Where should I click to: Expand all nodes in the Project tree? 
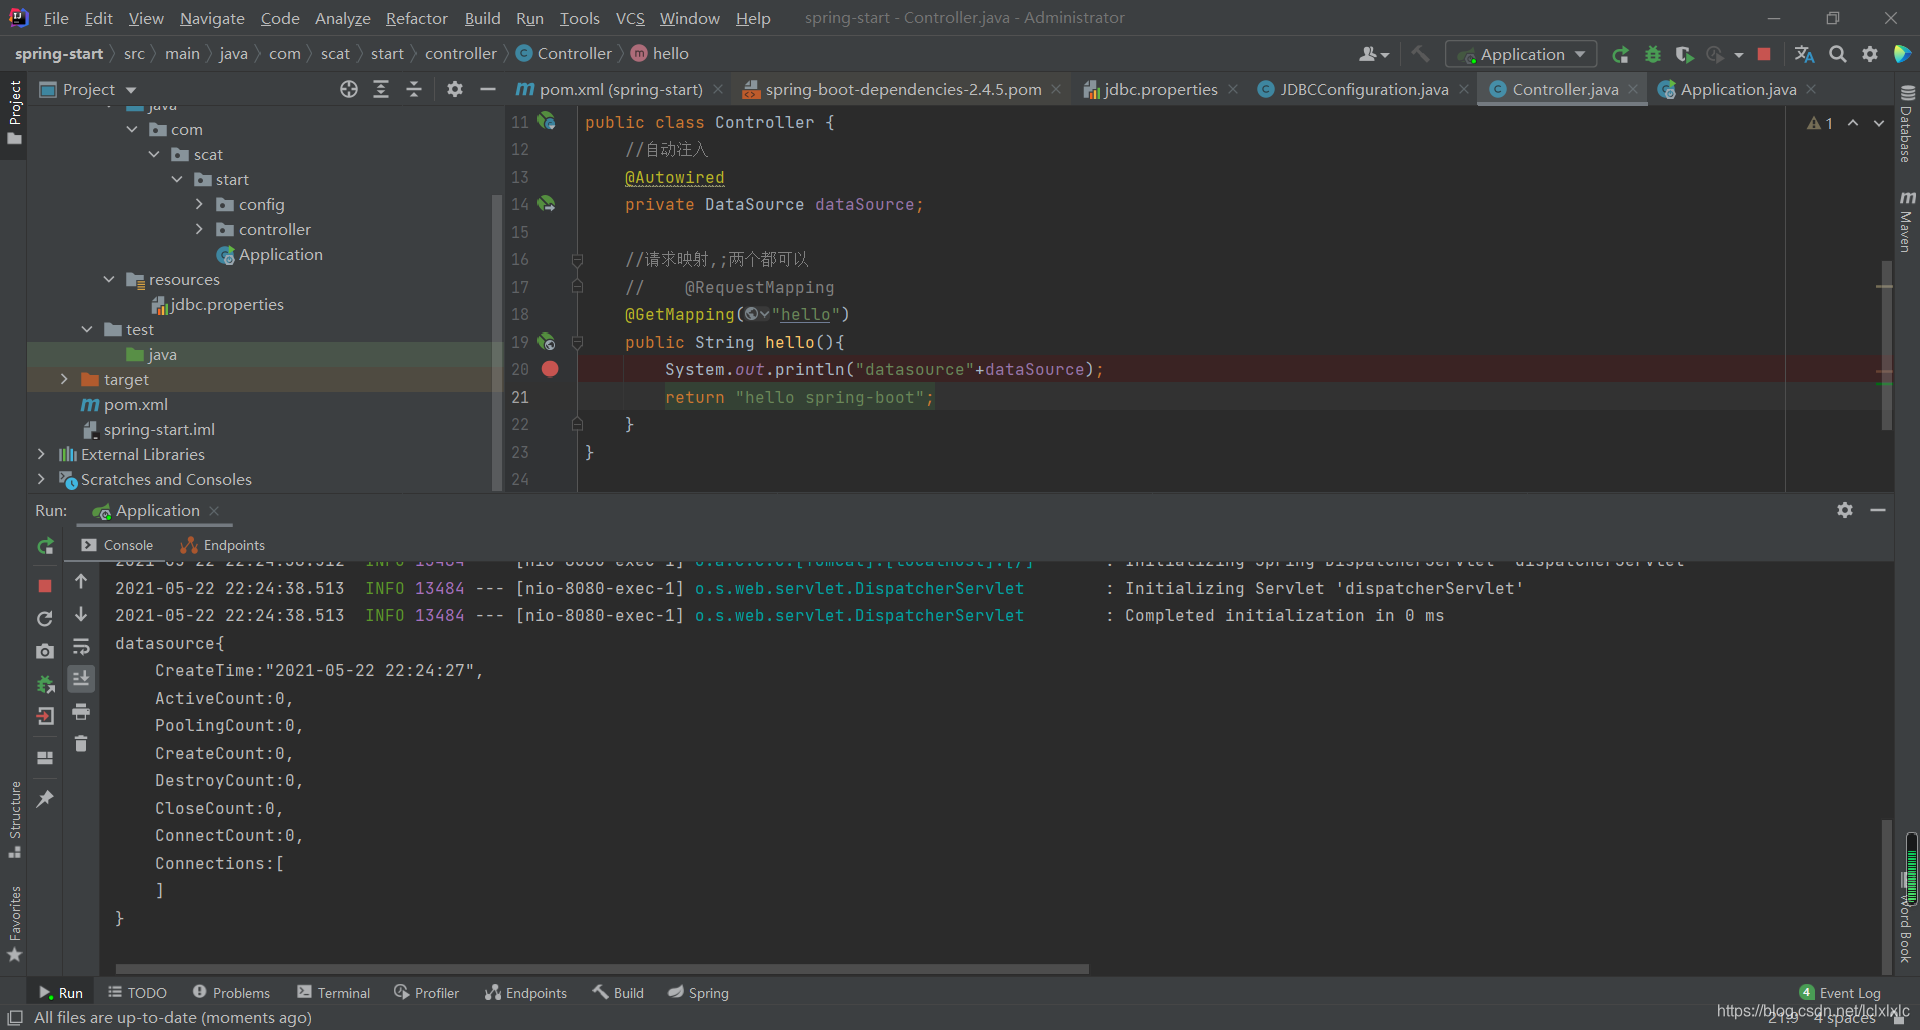click(381, 89)
